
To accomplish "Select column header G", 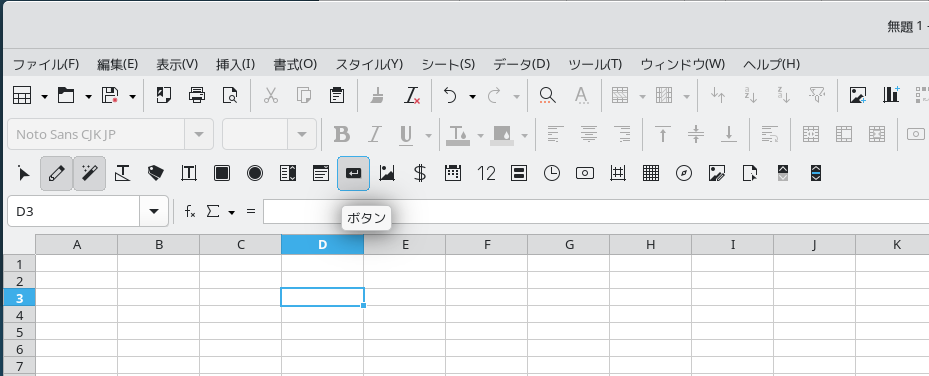I will 569,245.
